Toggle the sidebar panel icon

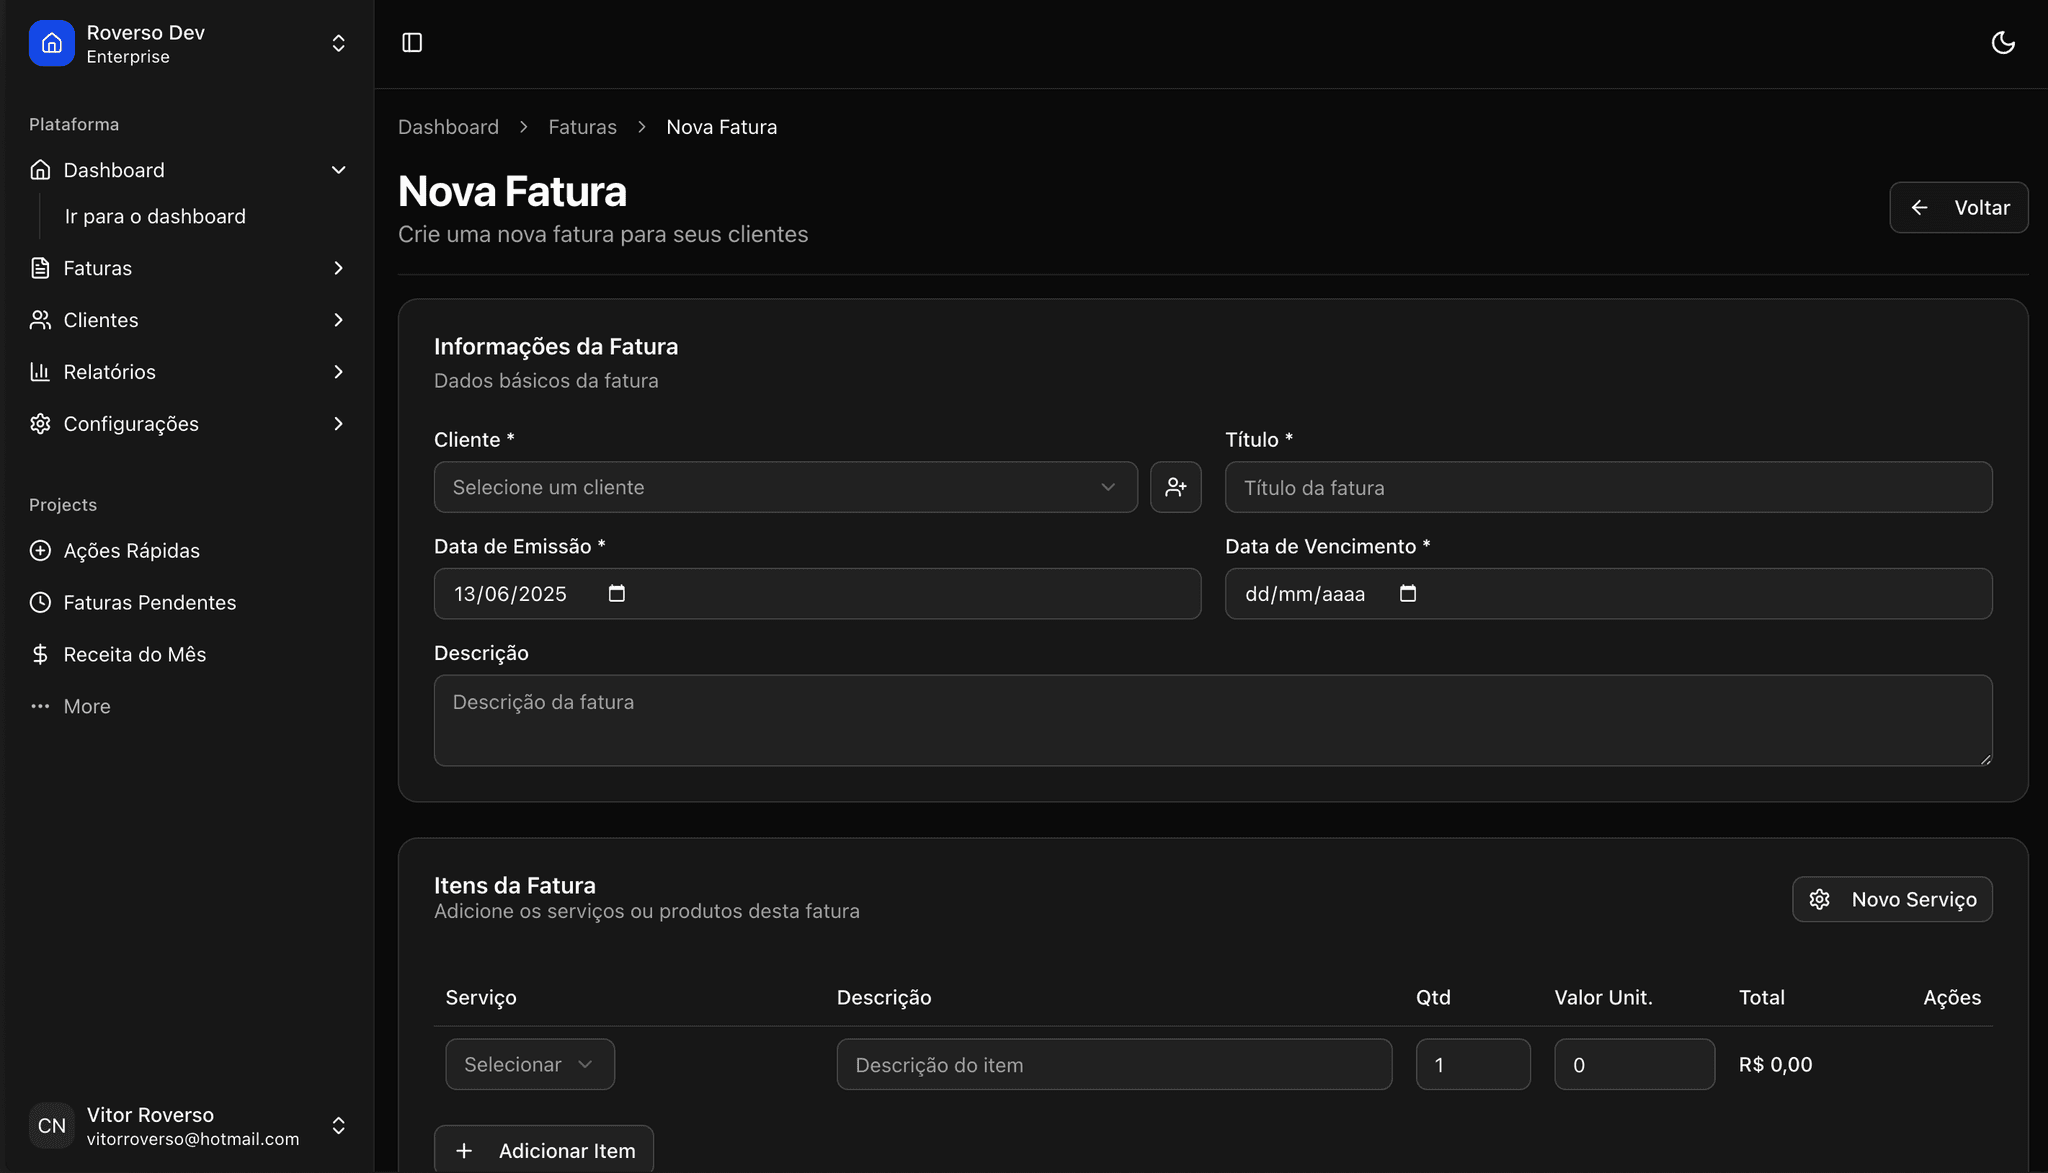412,43
